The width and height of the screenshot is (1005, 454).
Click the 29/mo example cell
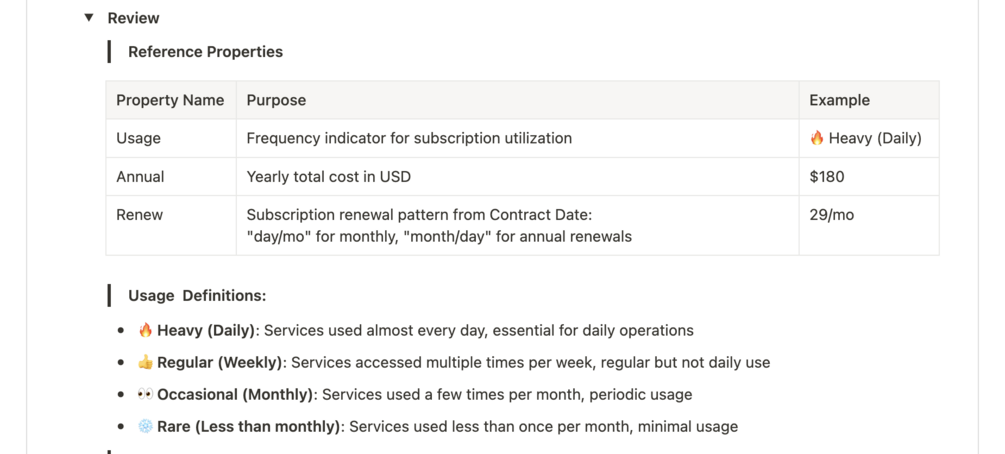pyautogui.click(x=832, y=214)
